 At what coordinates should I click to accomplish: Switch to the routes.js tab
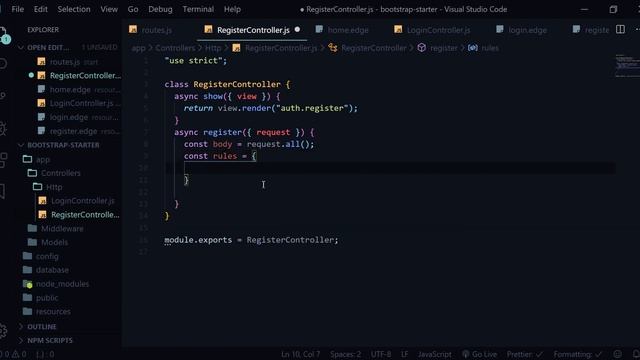point(157,30)
